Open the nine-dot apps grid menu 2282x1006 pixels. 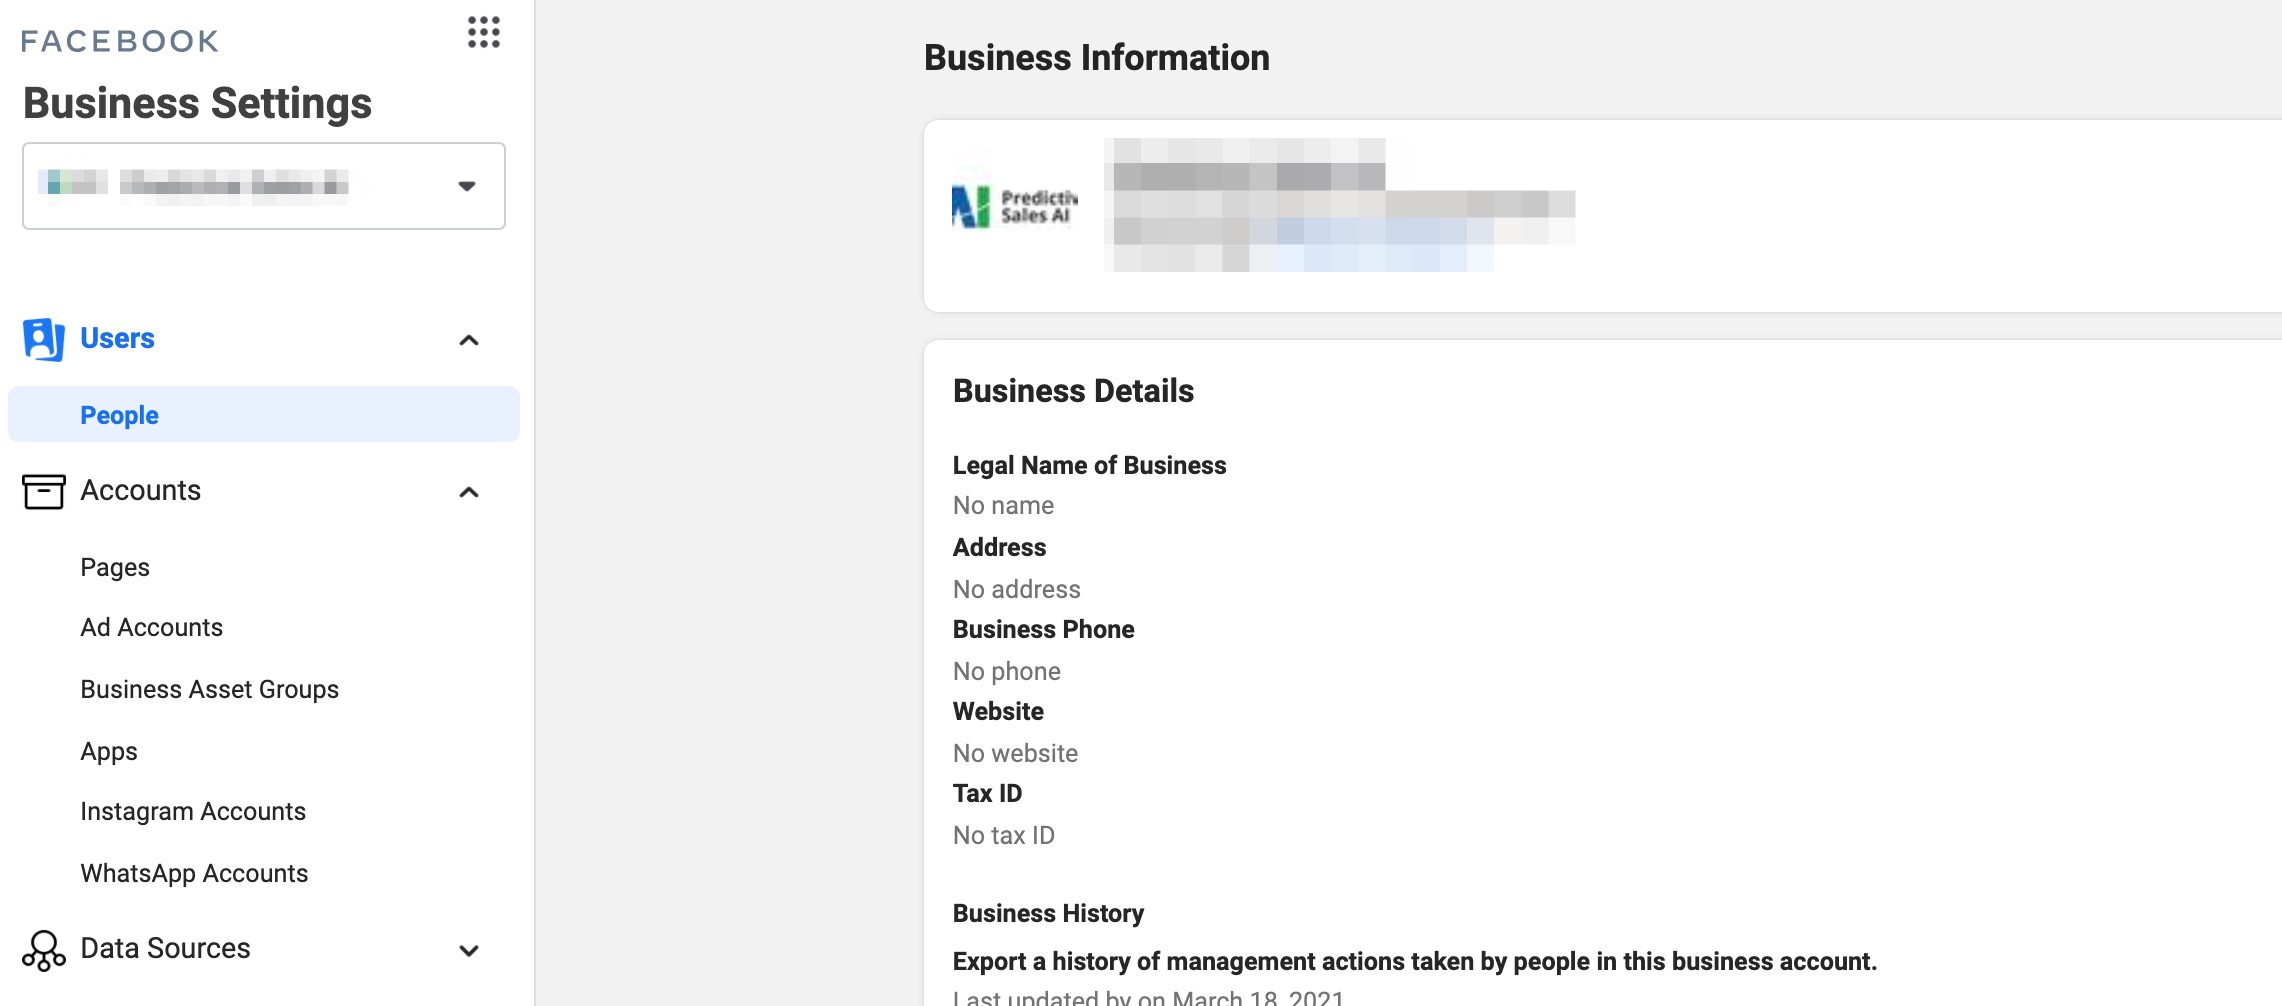coord(484,33)
